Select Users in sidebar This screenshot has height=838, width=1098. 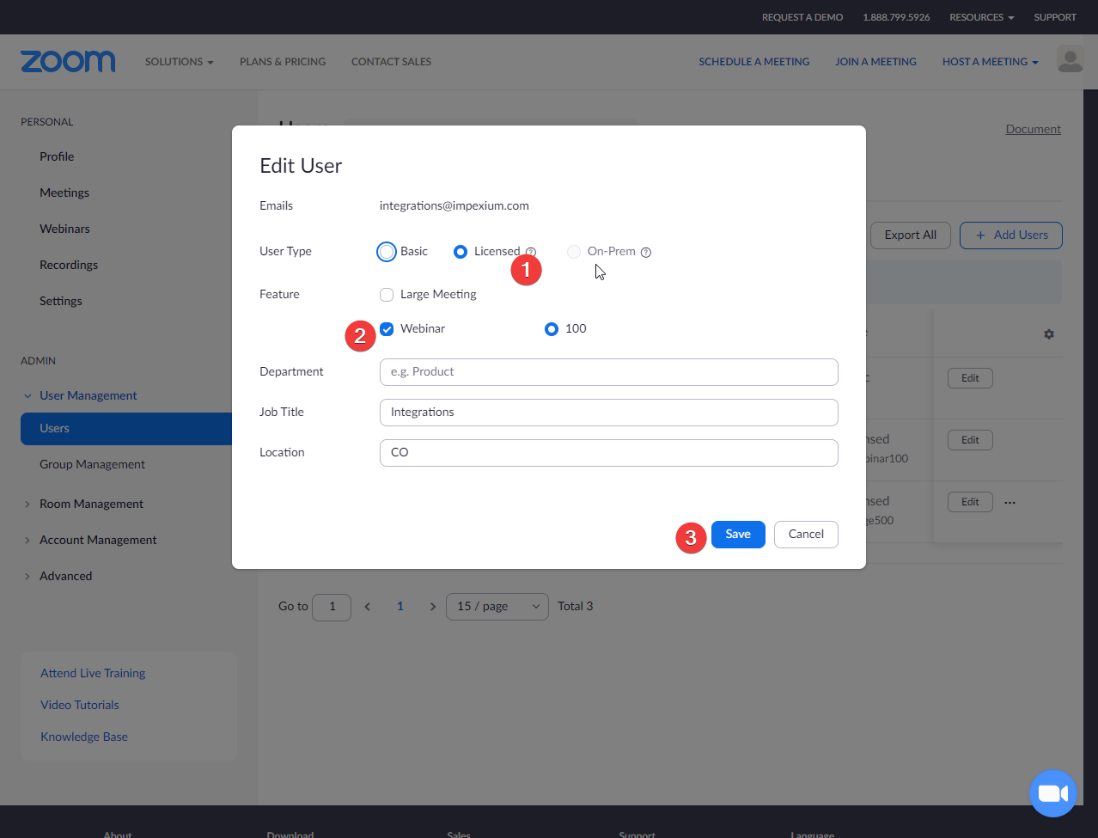(126, 428)
